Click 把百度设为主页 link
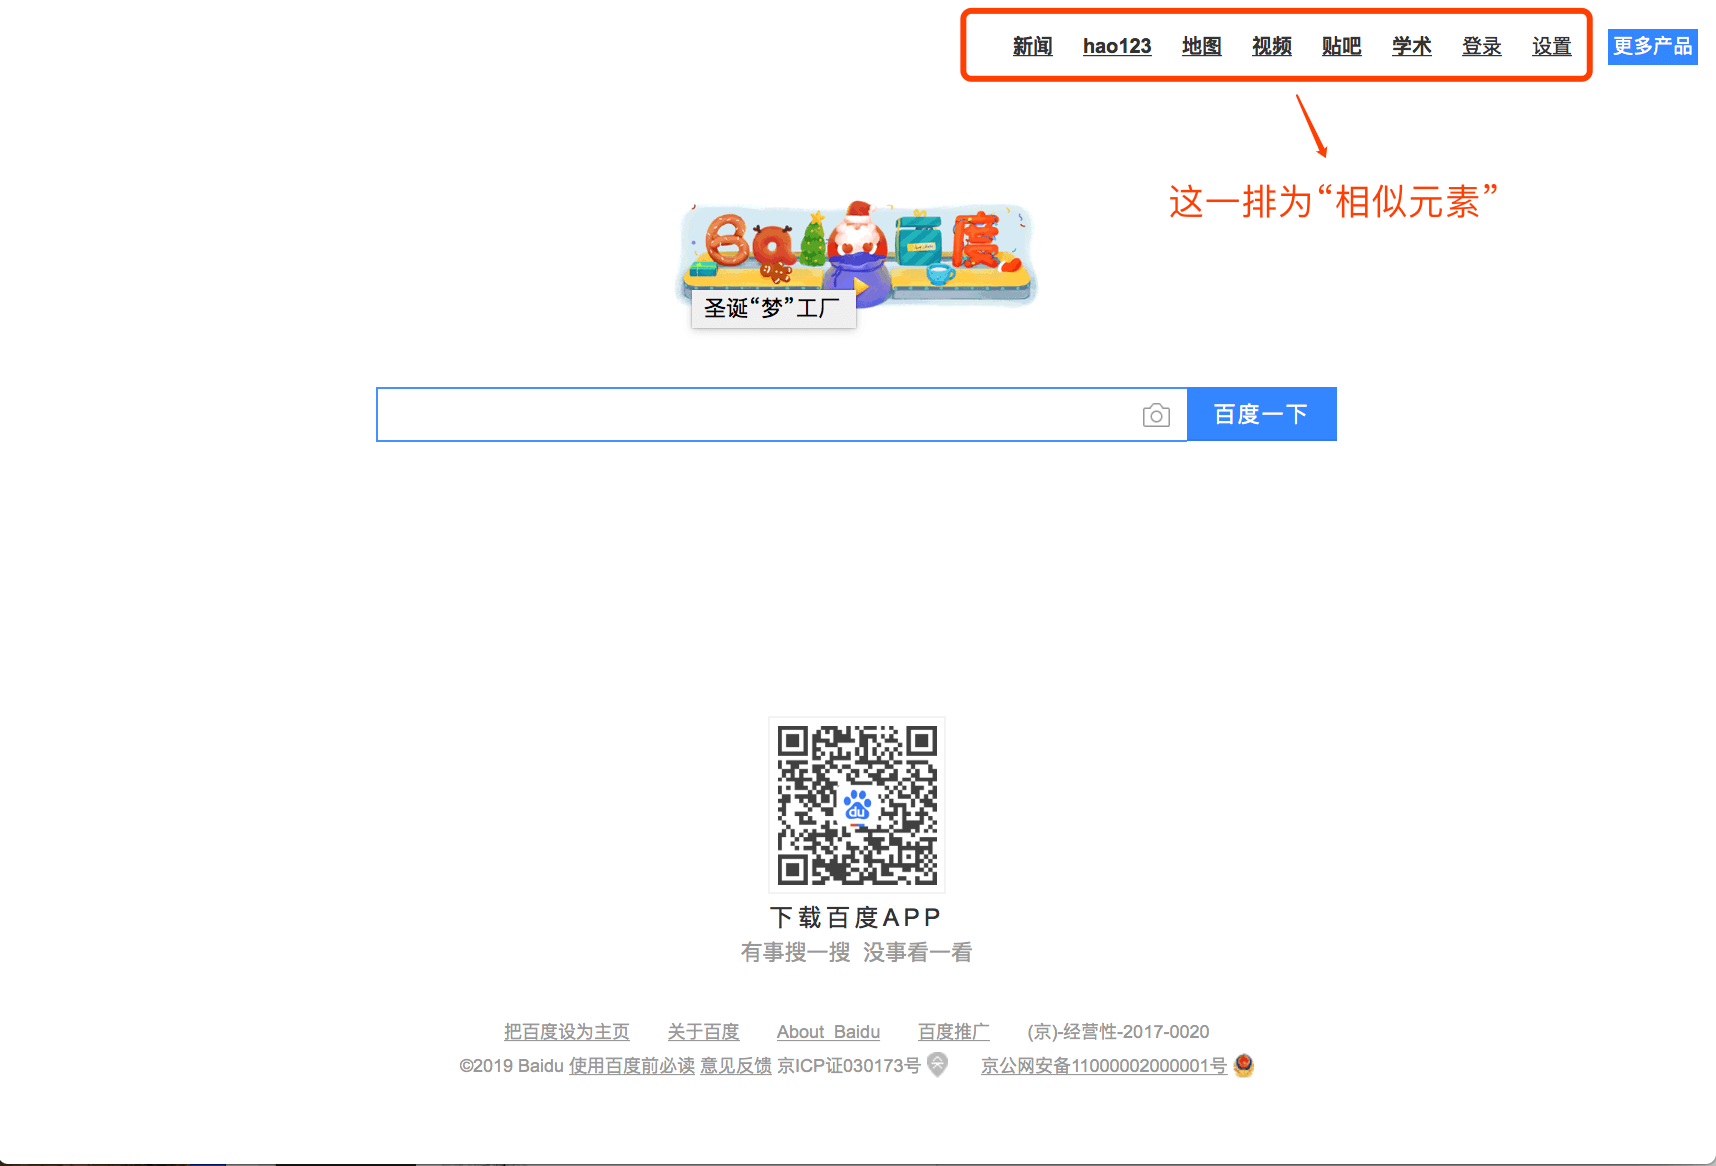The width and height of the screenshot is (1716, 1166). point(567,1031)
